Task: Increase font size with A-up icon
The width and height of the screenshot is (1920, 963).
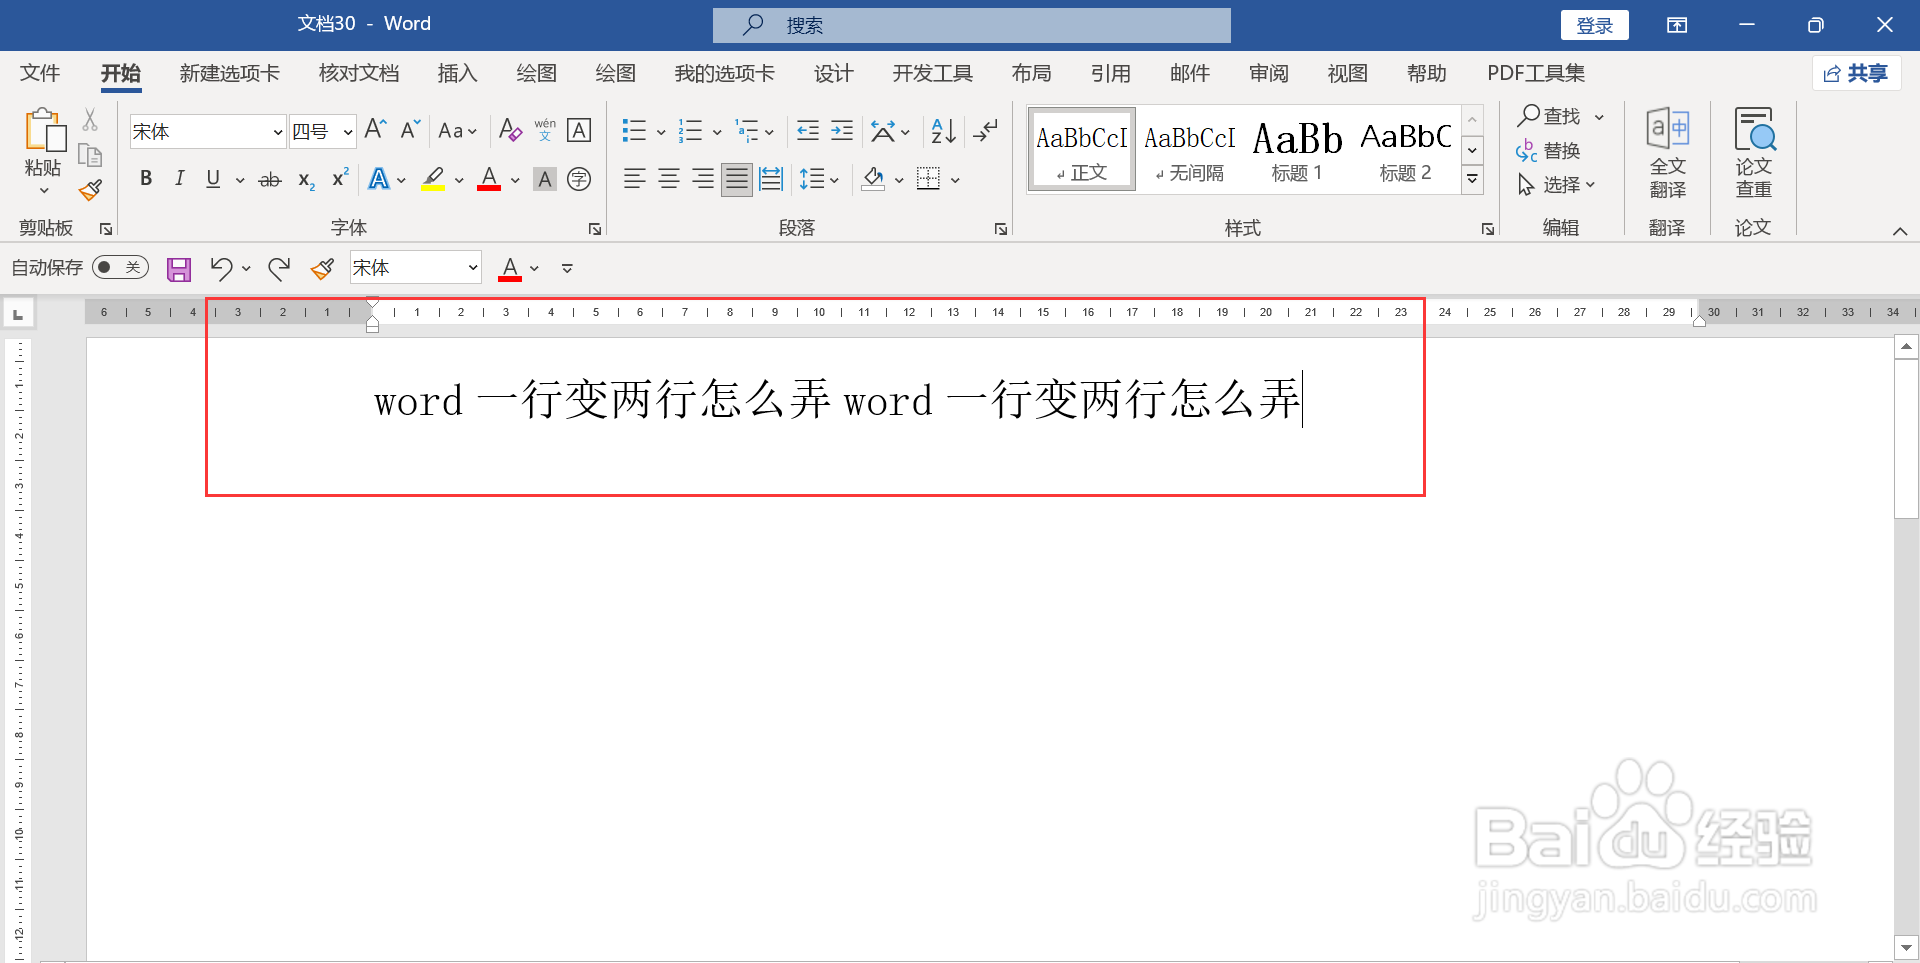Action: click(x=375, y=130)
